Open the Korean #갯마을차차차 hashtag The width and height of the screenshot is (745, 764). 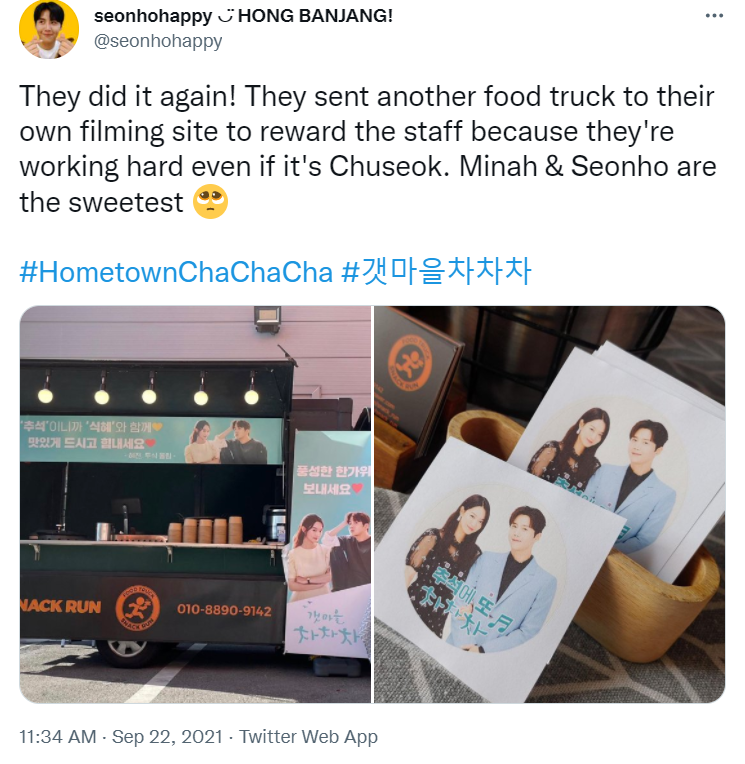pos(436,271)
